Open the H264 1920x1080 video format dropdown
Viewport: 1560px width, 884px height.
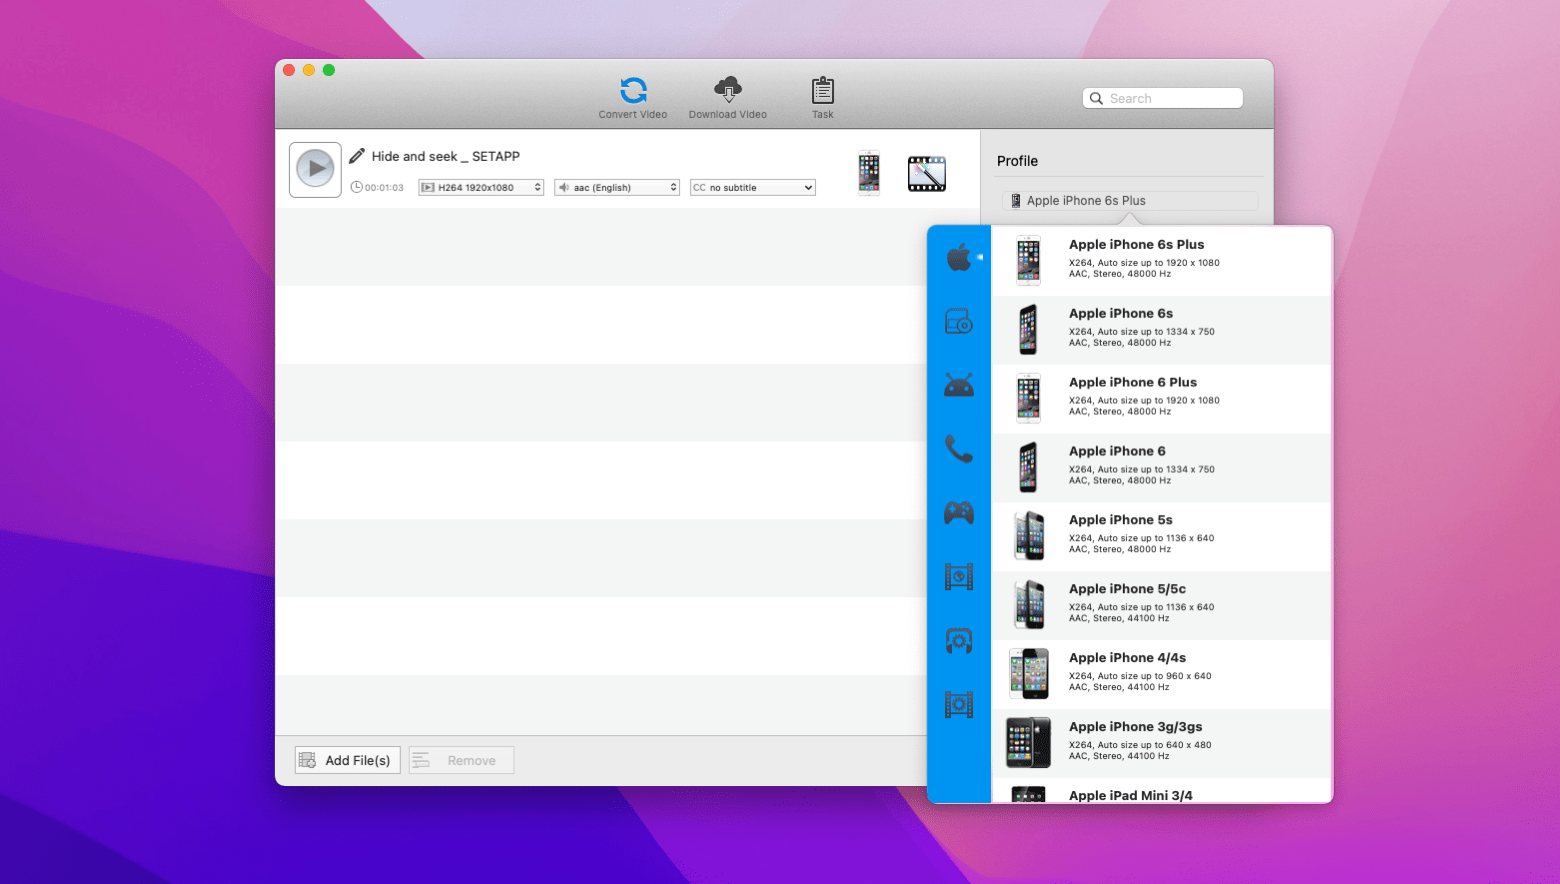pos(480,187)
